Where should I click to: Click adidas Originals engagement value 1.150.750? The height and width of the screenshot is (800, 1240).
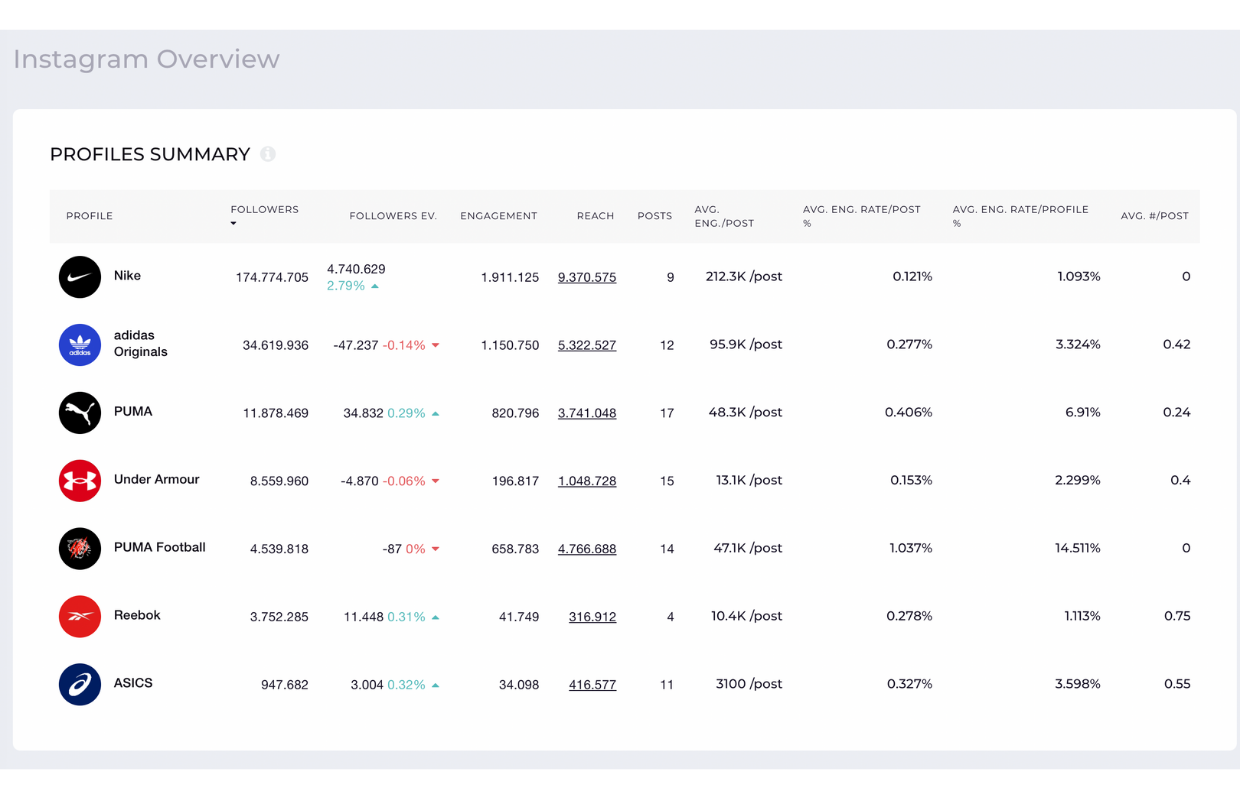[x=510, y=345]
